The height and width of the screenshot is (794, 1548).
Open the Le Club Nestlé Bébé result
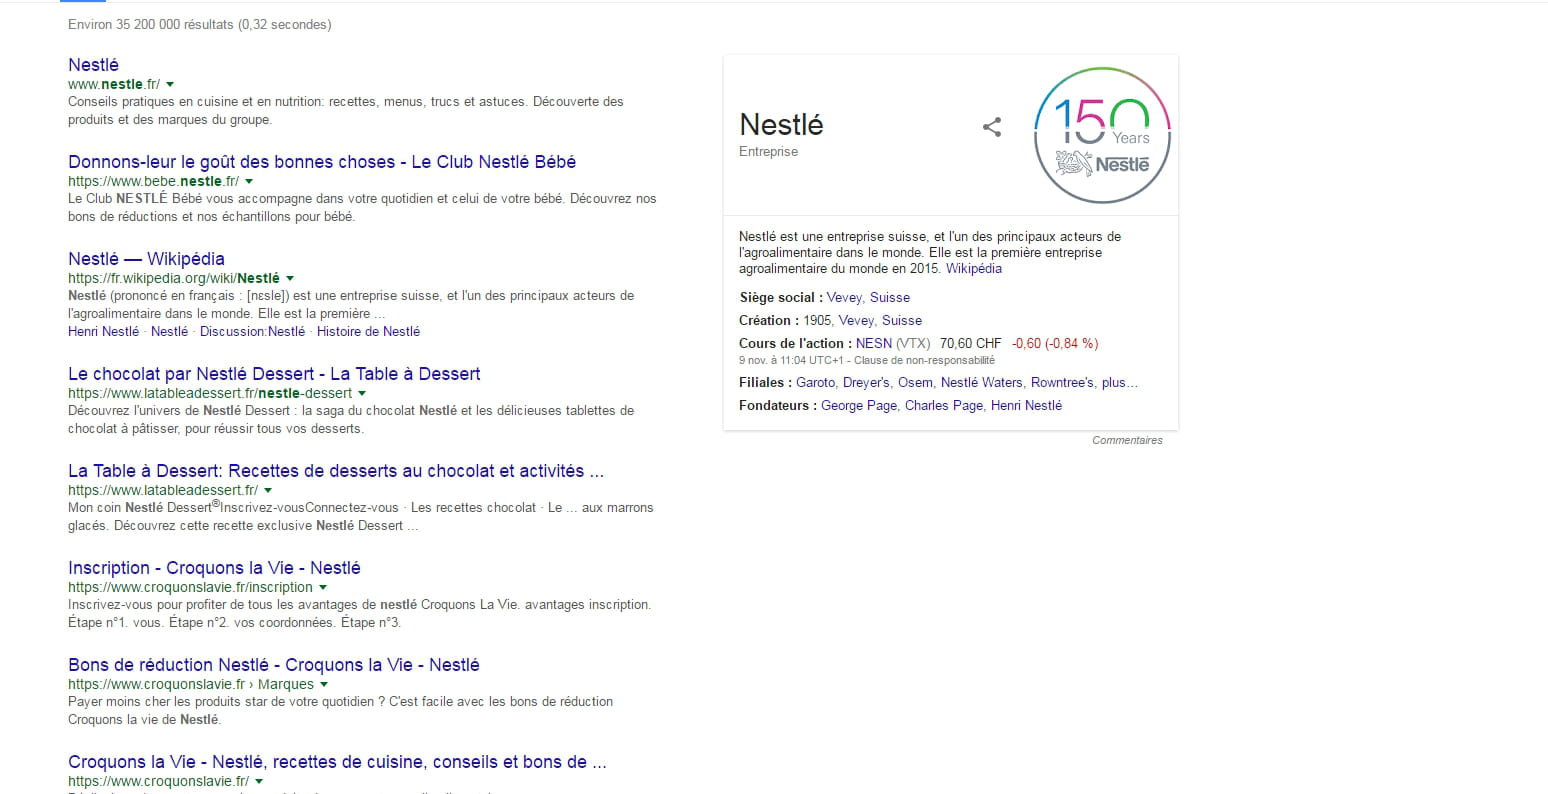coord(322,162)
